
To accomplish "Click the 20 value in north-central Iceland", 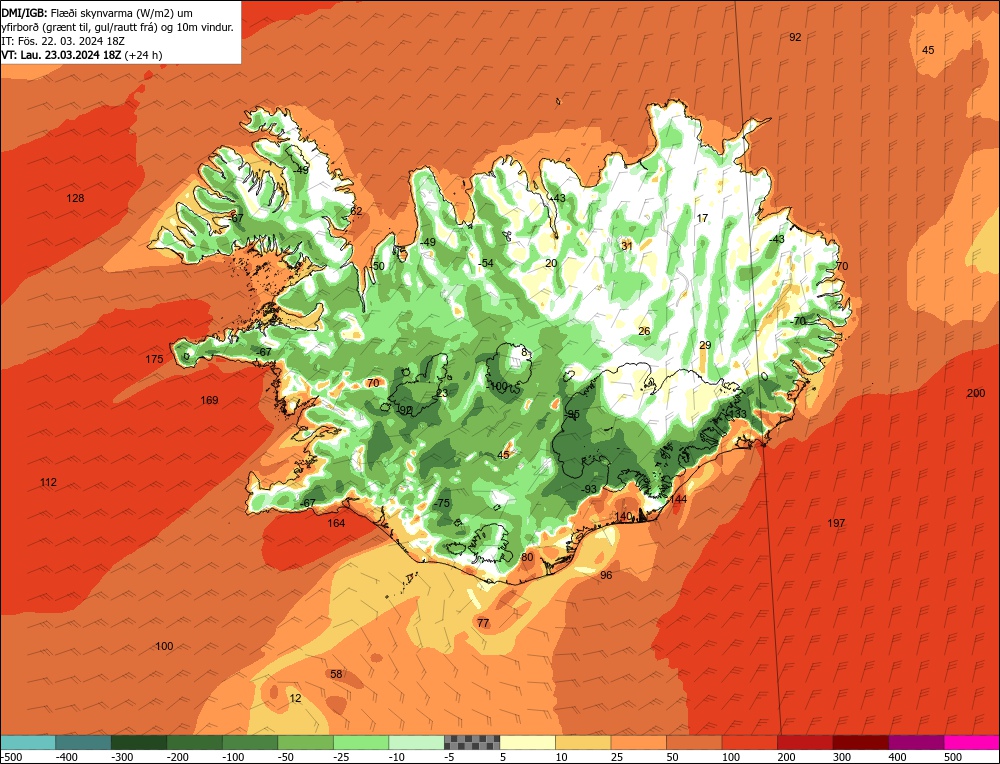I will coord(551,263).
